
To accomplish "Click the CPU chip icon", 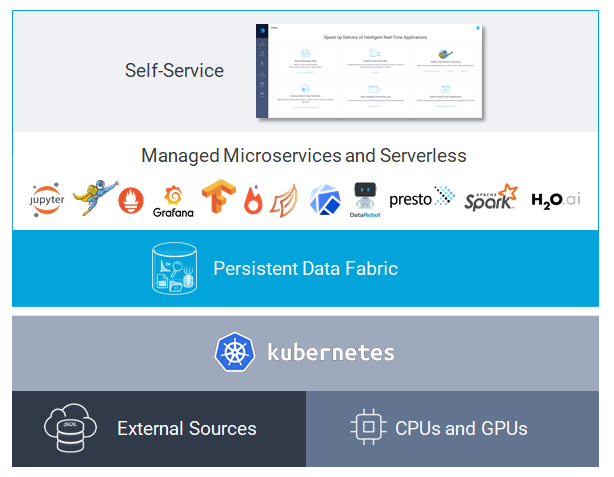I will tap(368, 427).
